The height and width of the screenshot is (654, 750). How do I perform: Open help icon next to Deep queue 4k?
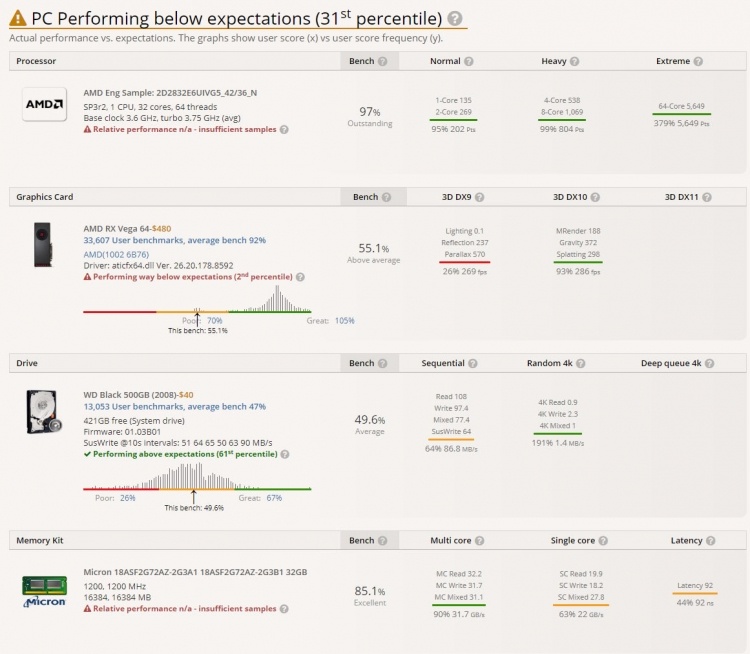point(710,364)
